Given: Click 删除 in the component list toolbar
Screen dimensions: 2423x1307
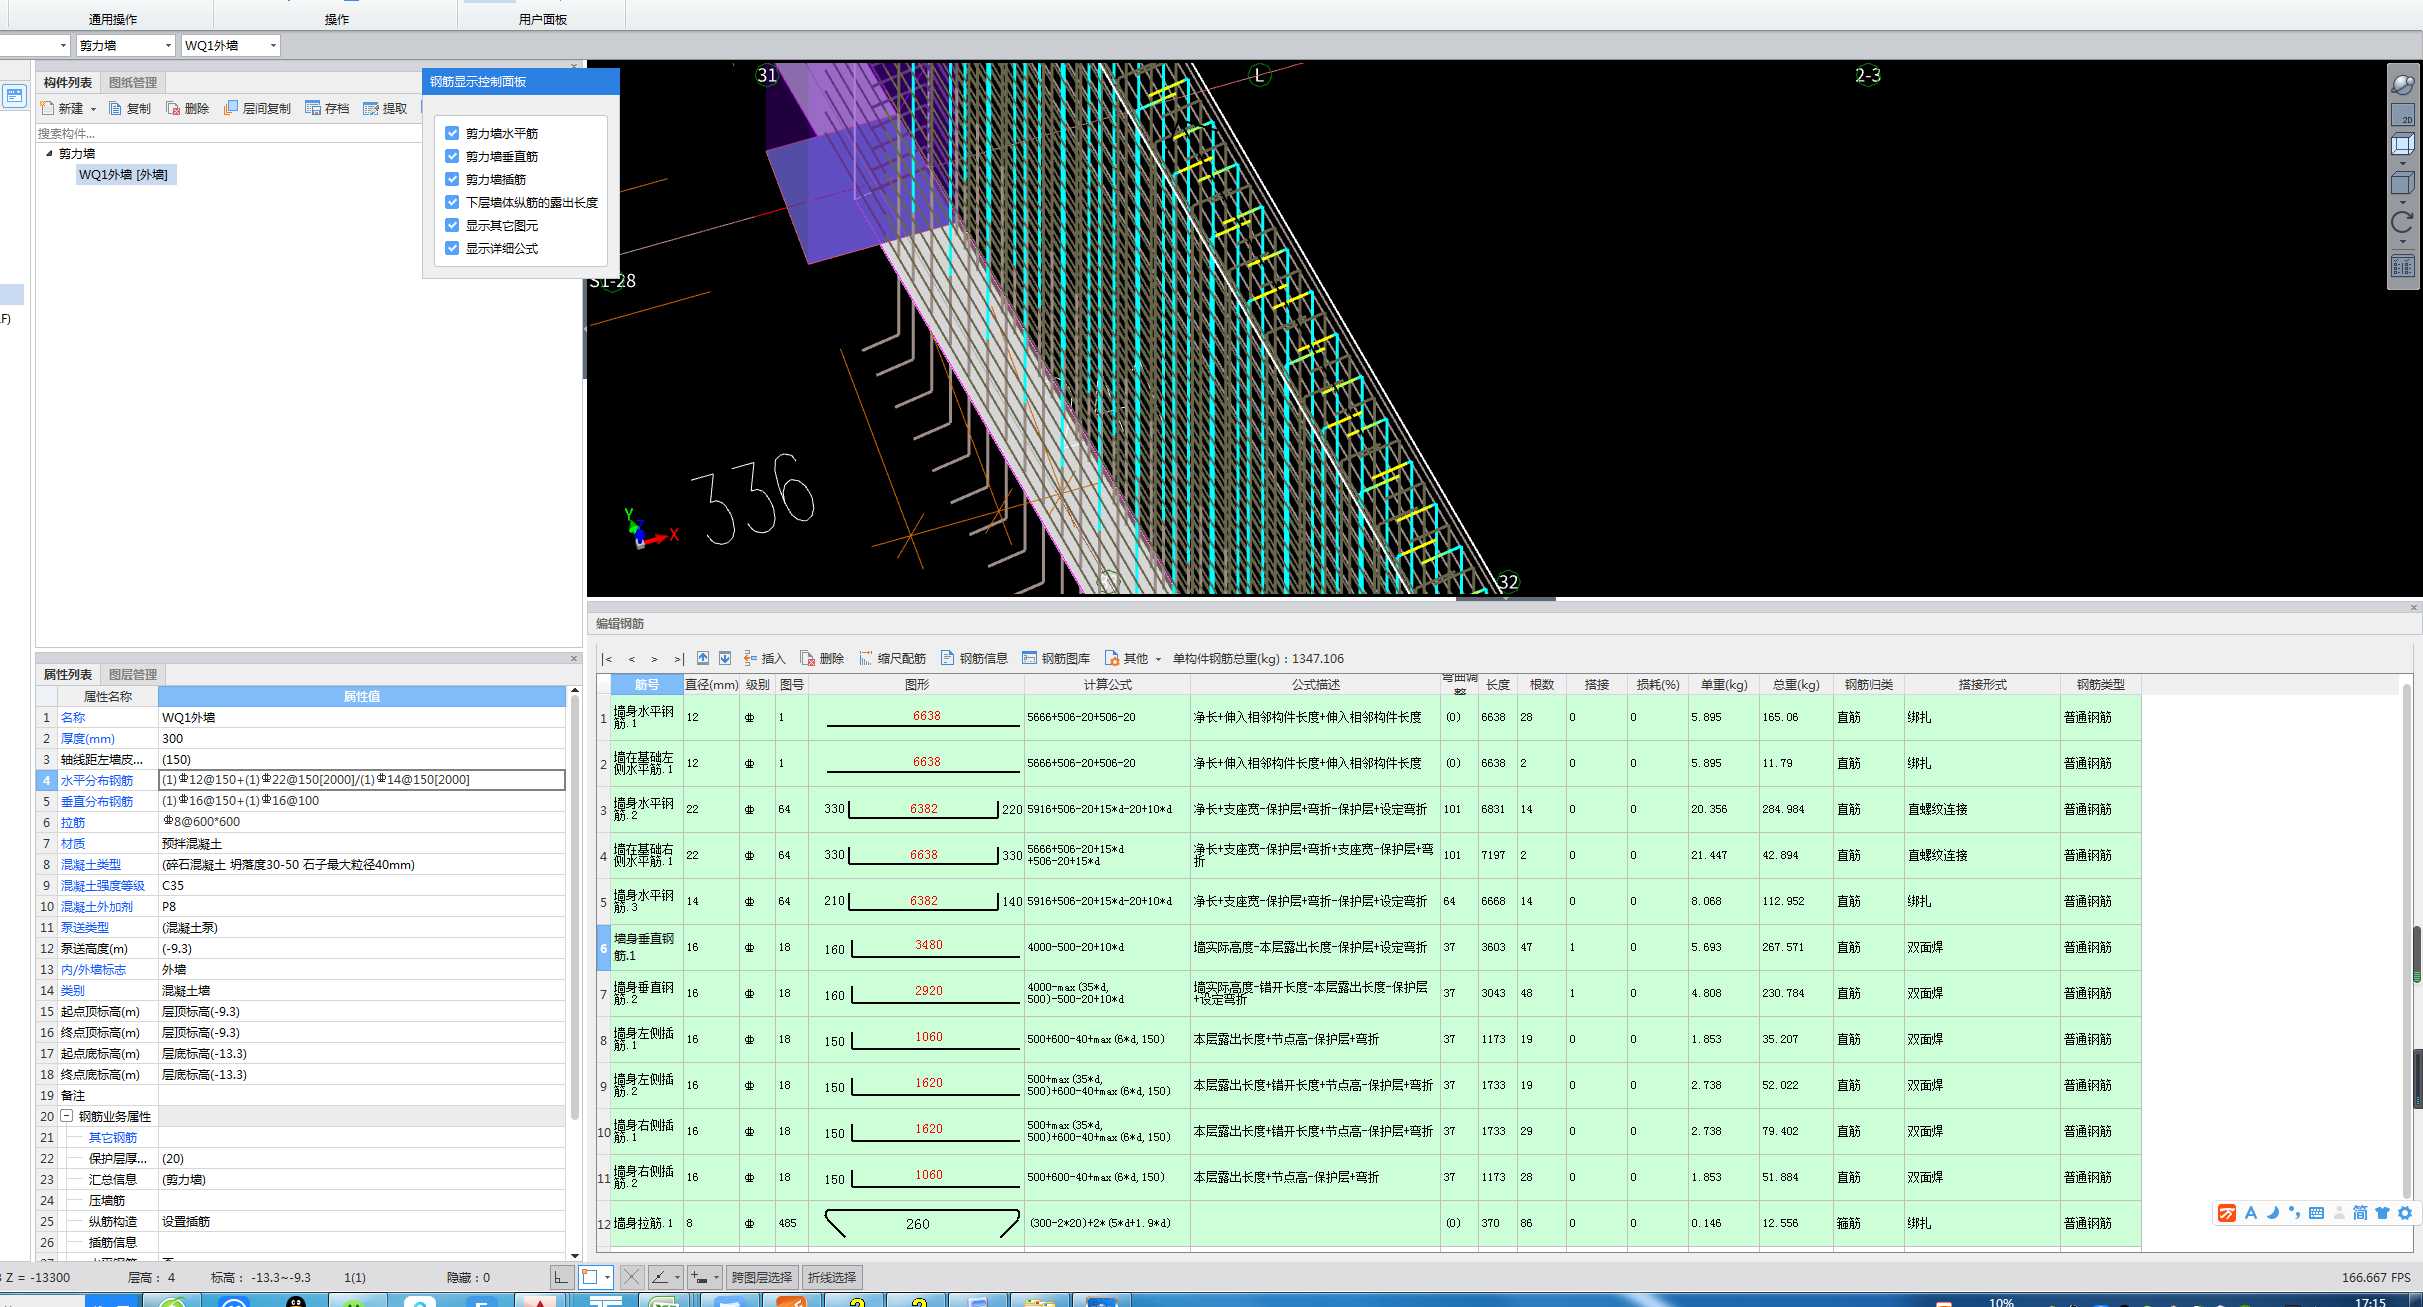Looking at the screenshot, I should 188,108.
